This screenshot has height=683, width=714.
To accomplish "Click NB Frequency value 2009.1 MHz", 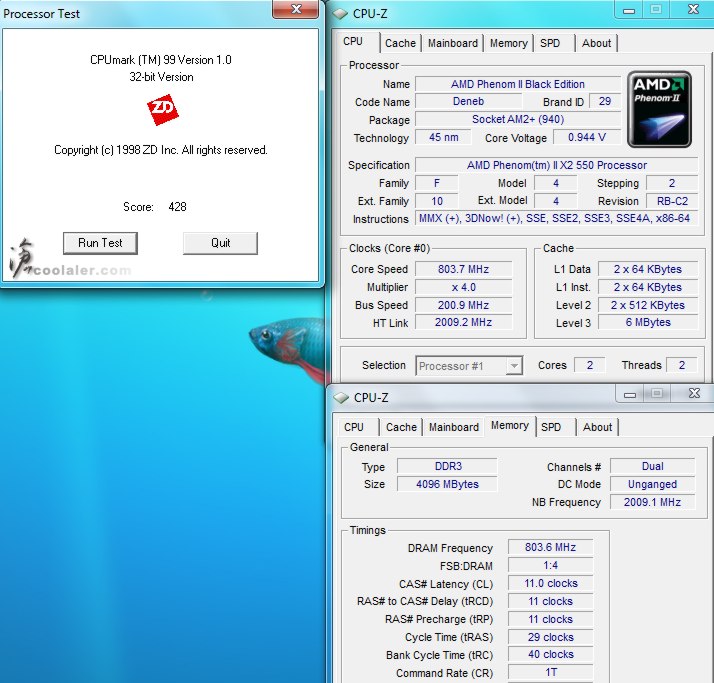I will point(653,502).
